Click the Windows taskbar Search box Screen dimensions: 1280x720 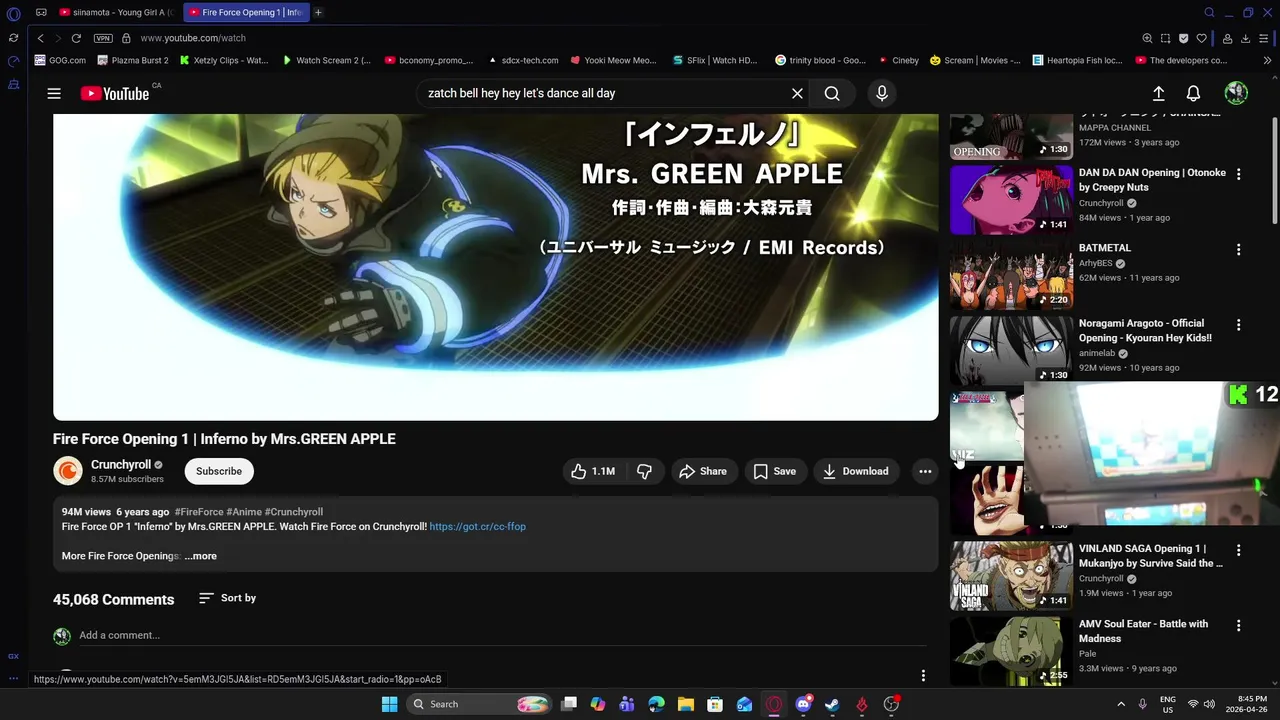tap(480, 704)
